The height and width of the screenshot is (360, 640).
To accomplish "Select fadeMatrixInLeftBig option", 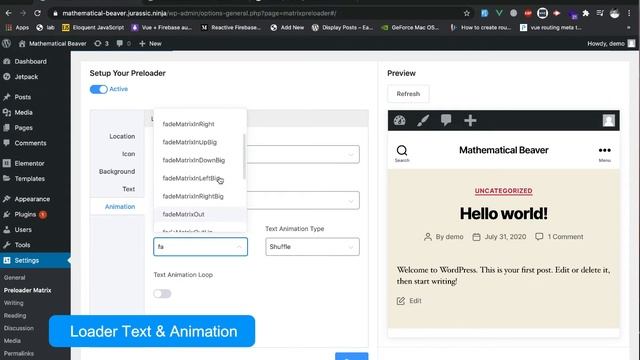I will (x=200, y=178).
